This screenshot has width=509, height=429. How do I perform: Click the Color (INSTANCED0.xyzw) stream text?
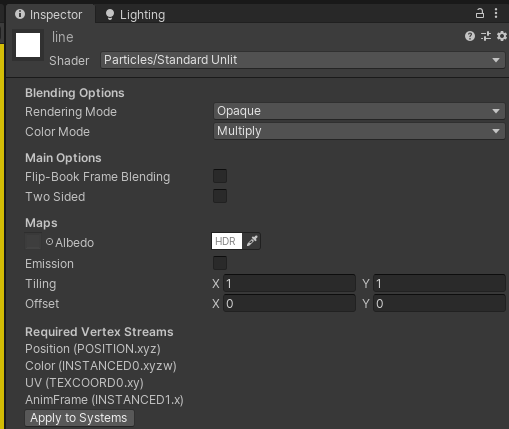101,366
